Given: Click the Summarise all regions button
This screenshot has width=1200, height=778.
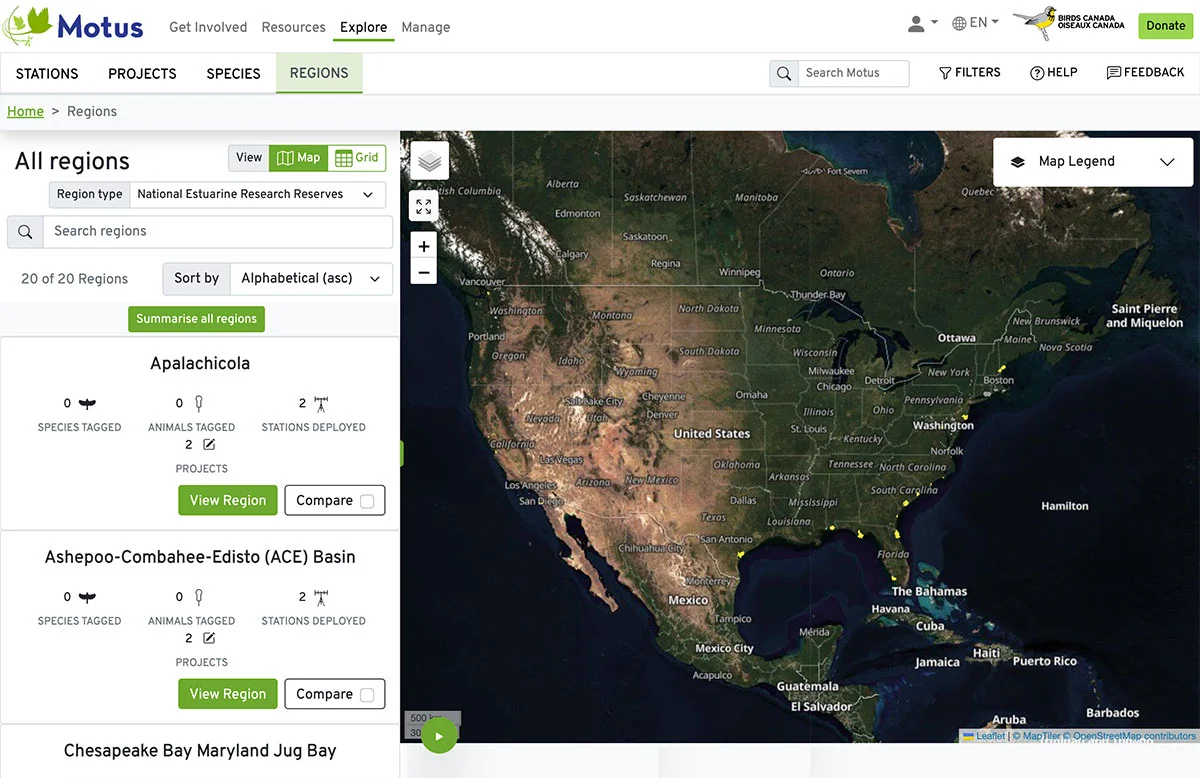Looking at the screenshot, I should (x=196, y=319).
